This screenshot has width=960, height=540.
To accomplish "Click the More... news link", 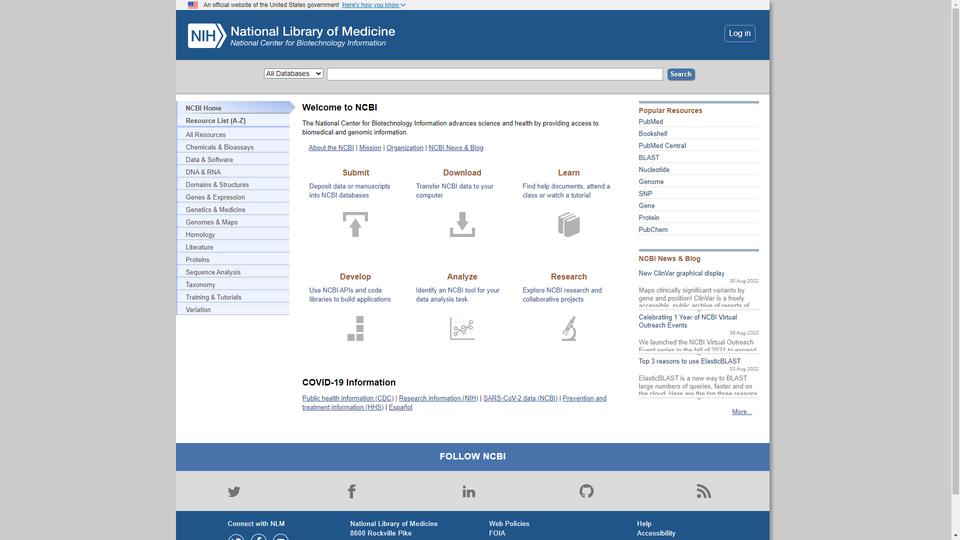I will (741, 411).
